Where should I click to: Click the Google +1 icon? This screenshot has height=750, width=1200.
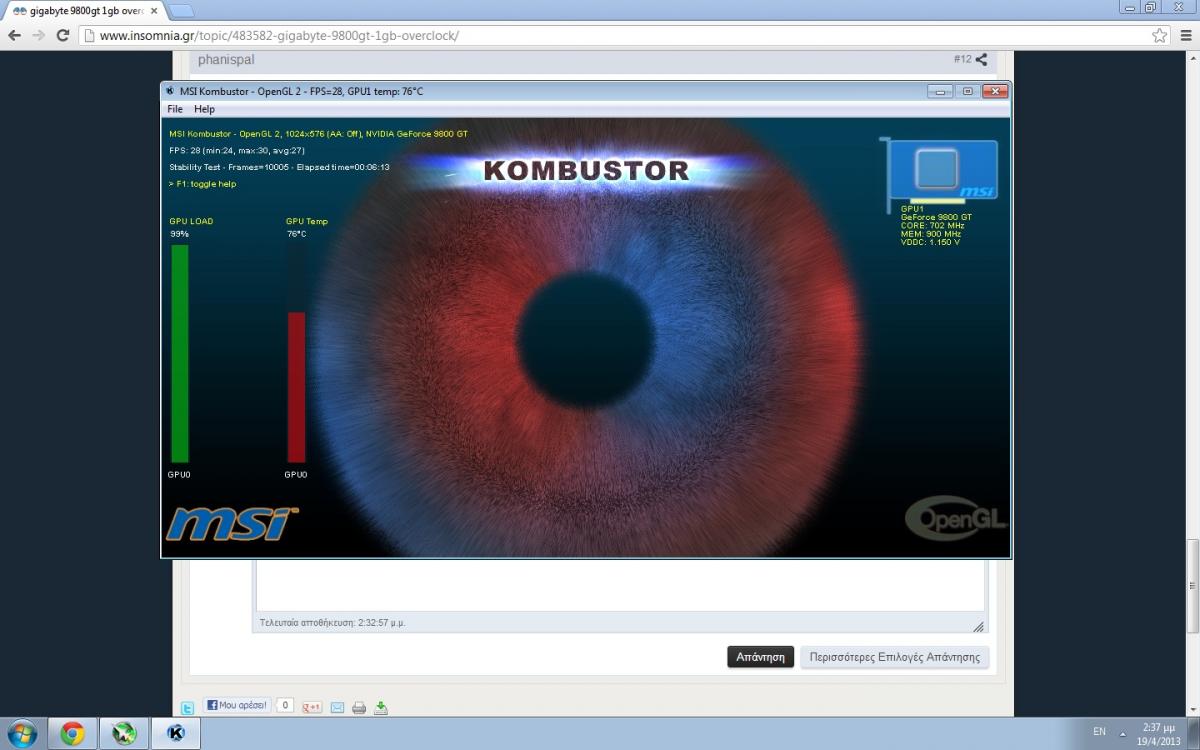[x=312, y=707]
